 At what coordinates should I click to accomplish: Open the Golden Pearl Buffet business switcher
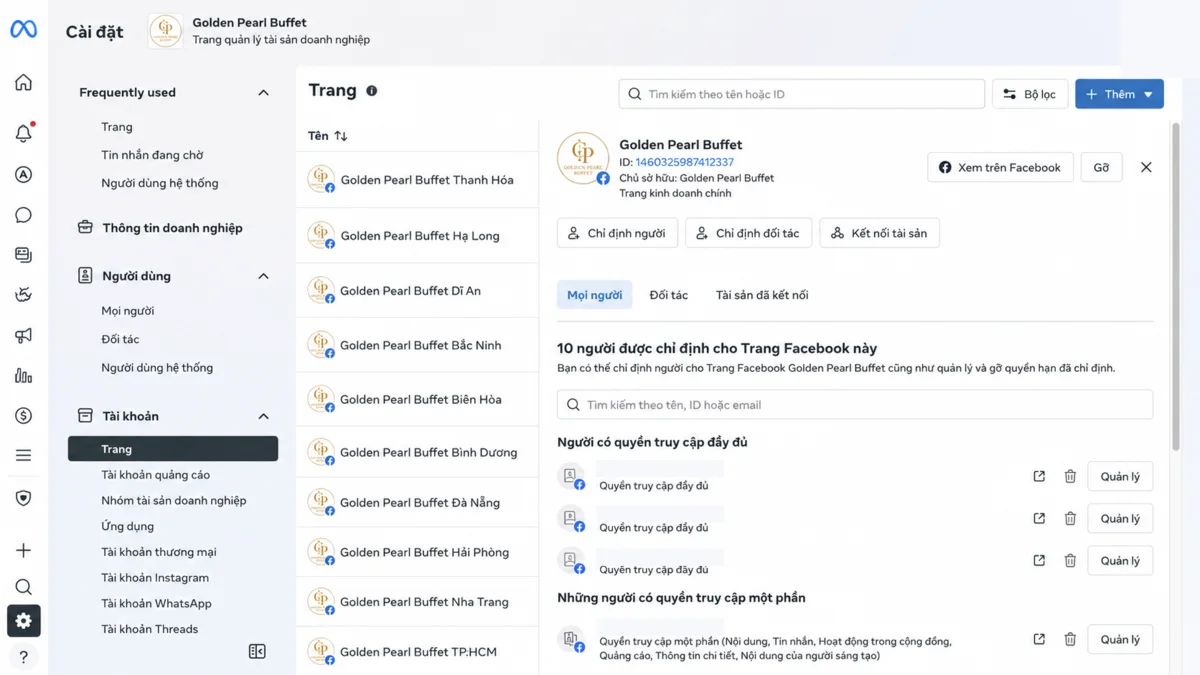[x=260, y=31]
